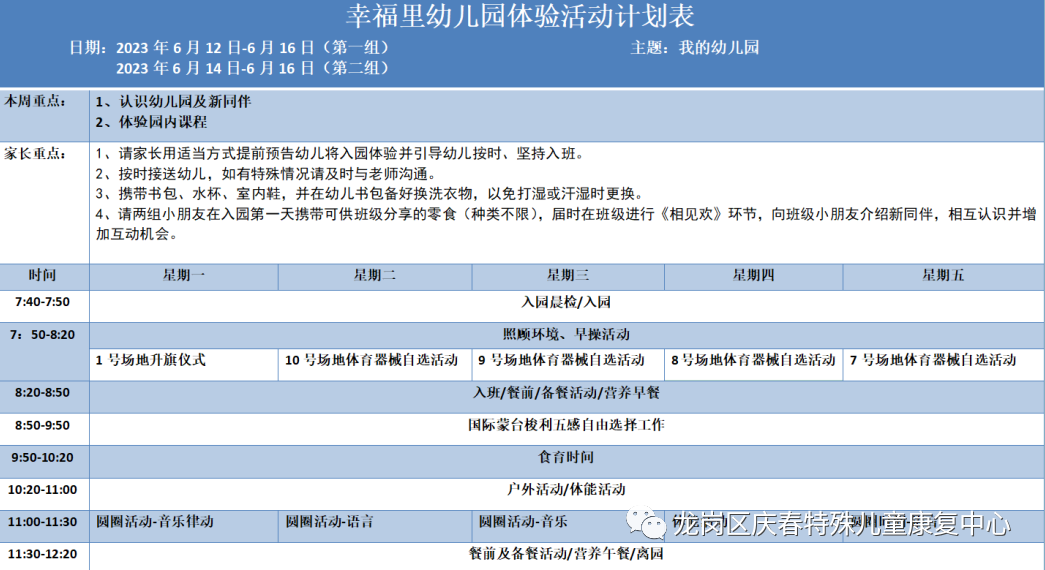Select the 照顾环境、早操活动 cell

click(x=566, y=335)
